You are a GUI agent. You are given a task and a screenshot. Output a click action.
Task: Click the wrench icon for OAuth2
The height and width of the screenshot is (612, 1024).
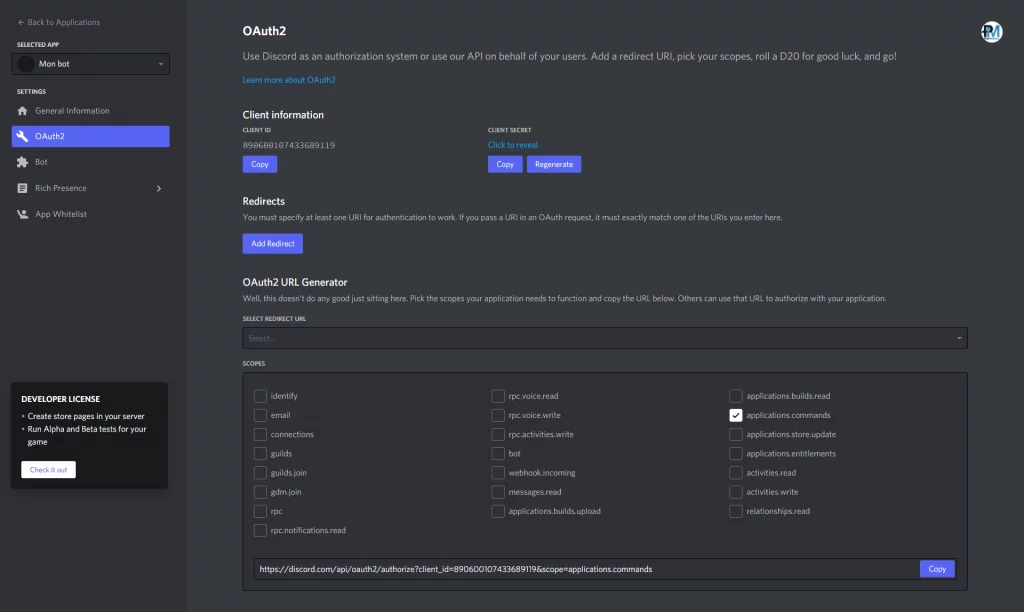click(23, 137)
